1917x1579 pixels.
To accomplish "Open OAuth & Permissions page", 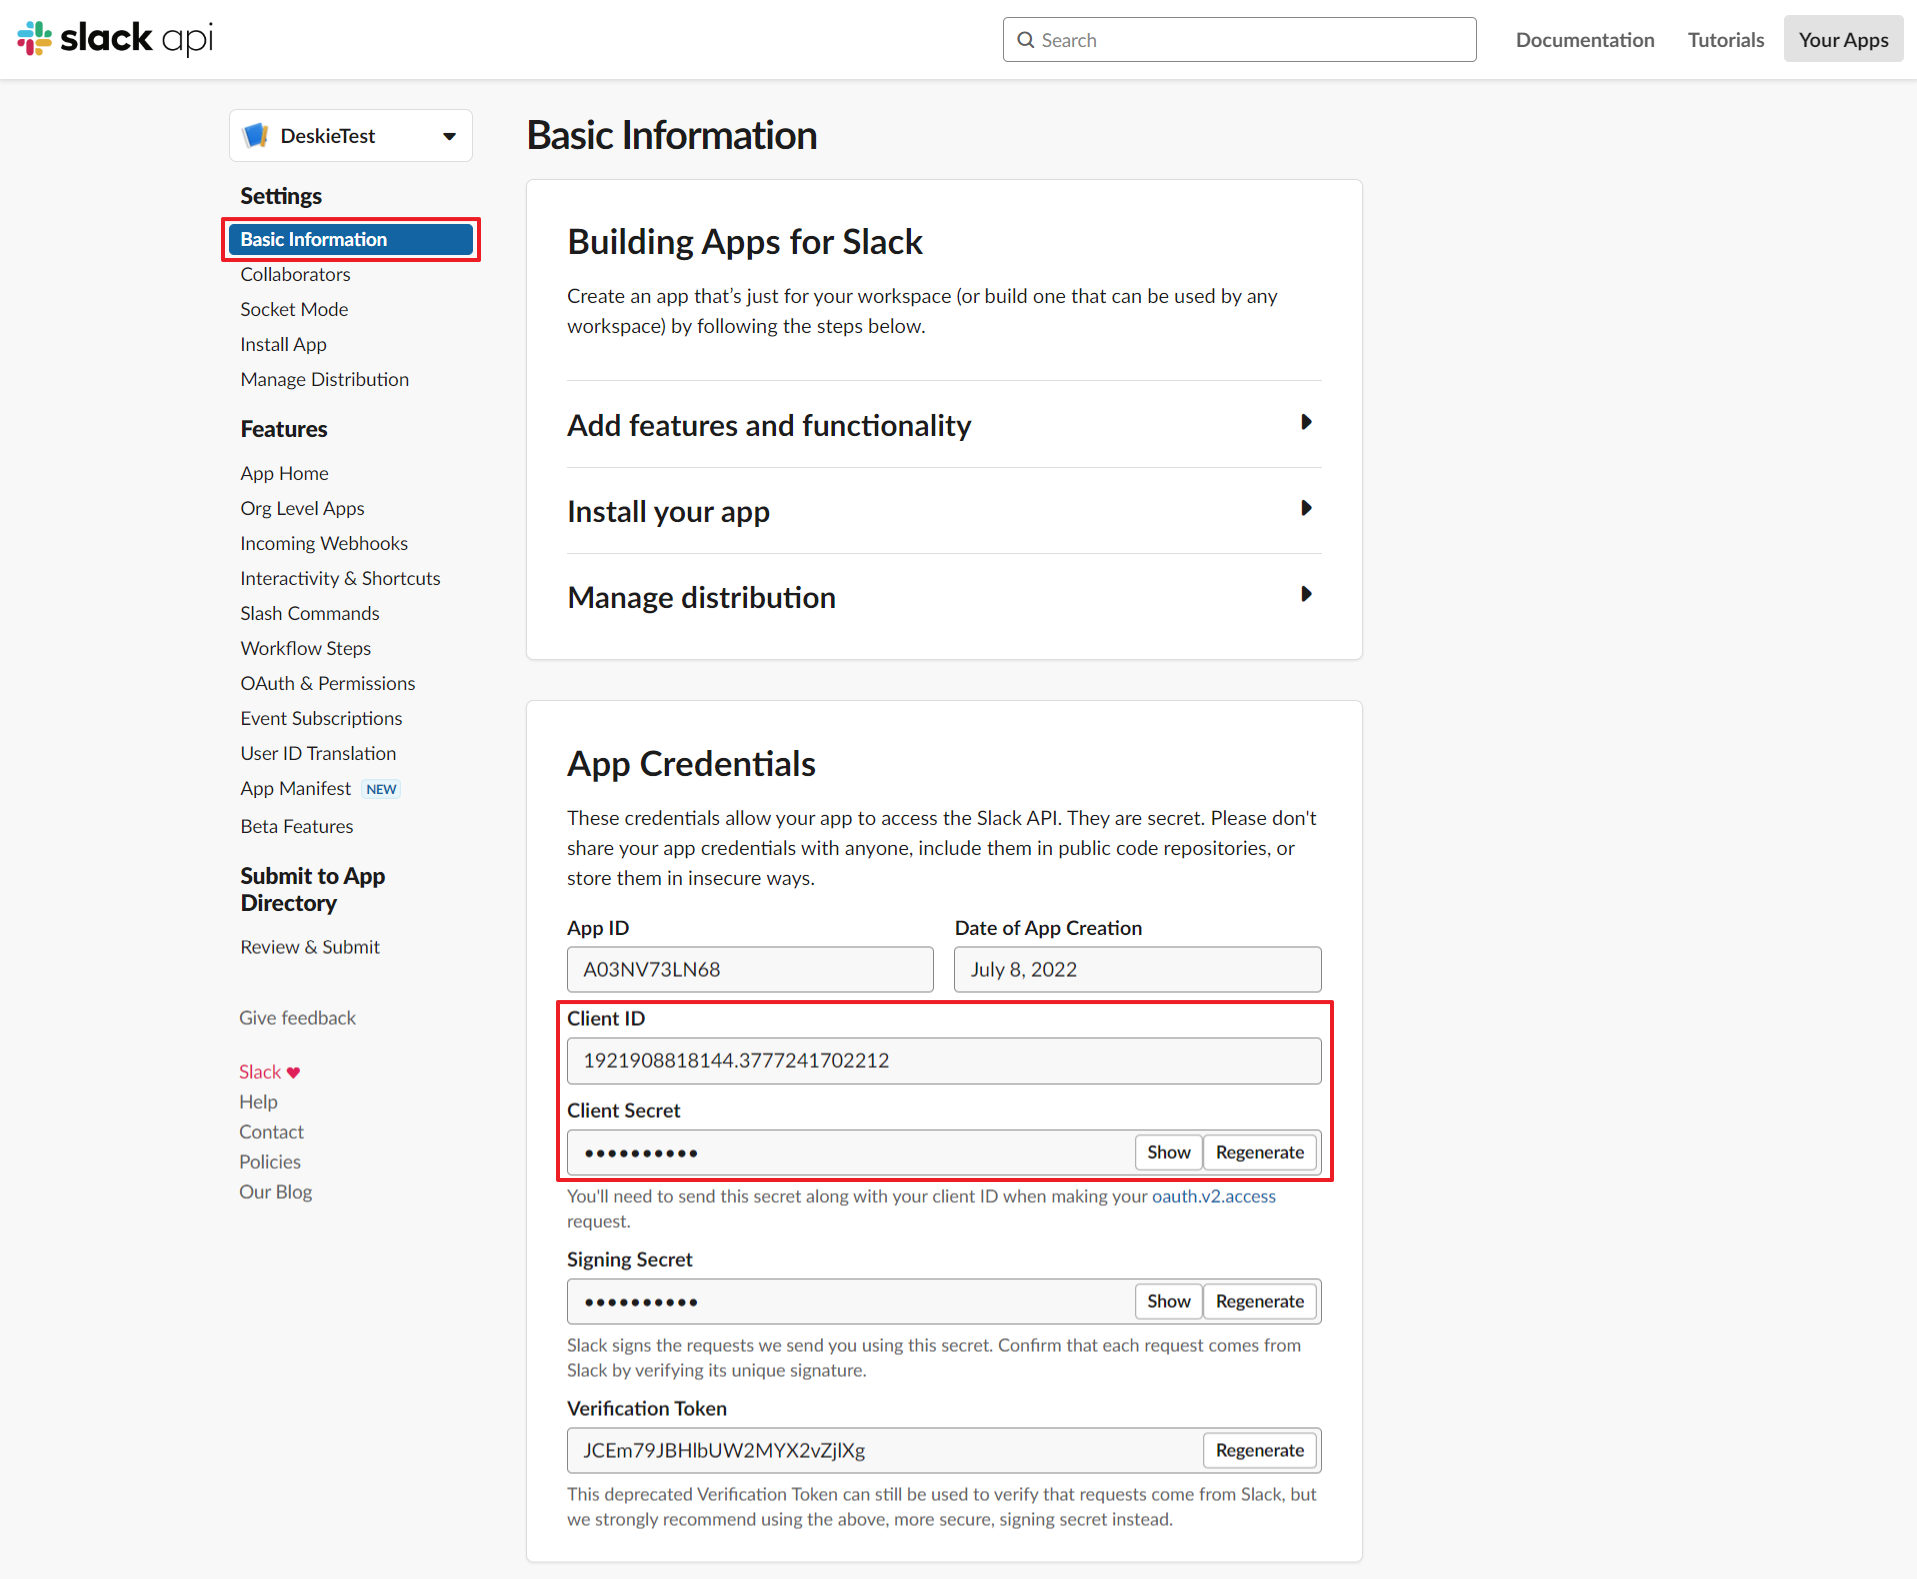I will pyautogui.click(x=327, y=683).
